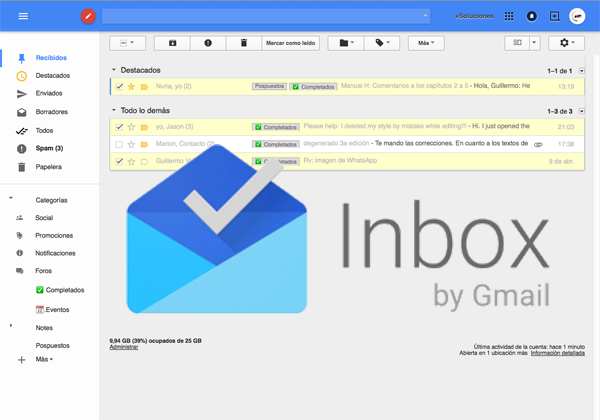Open the split pane mode dropdown arrow

tap(535, 43)
